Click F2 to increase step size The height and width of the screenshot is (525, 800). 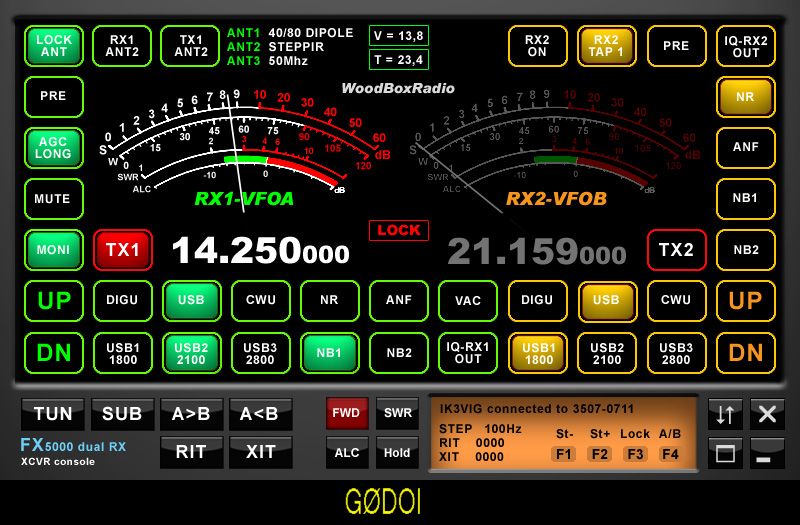click(x=600, y=454)
